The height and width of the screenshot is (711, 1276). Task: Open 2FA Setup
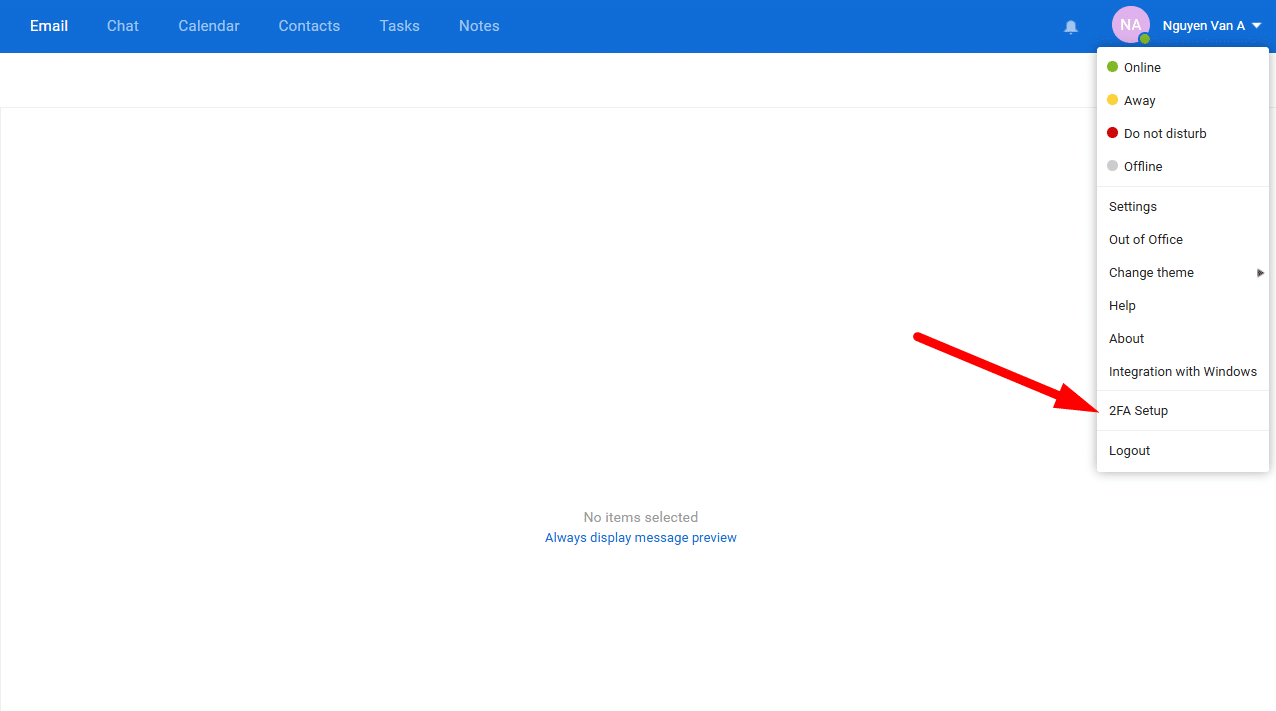click(1138, 411)
